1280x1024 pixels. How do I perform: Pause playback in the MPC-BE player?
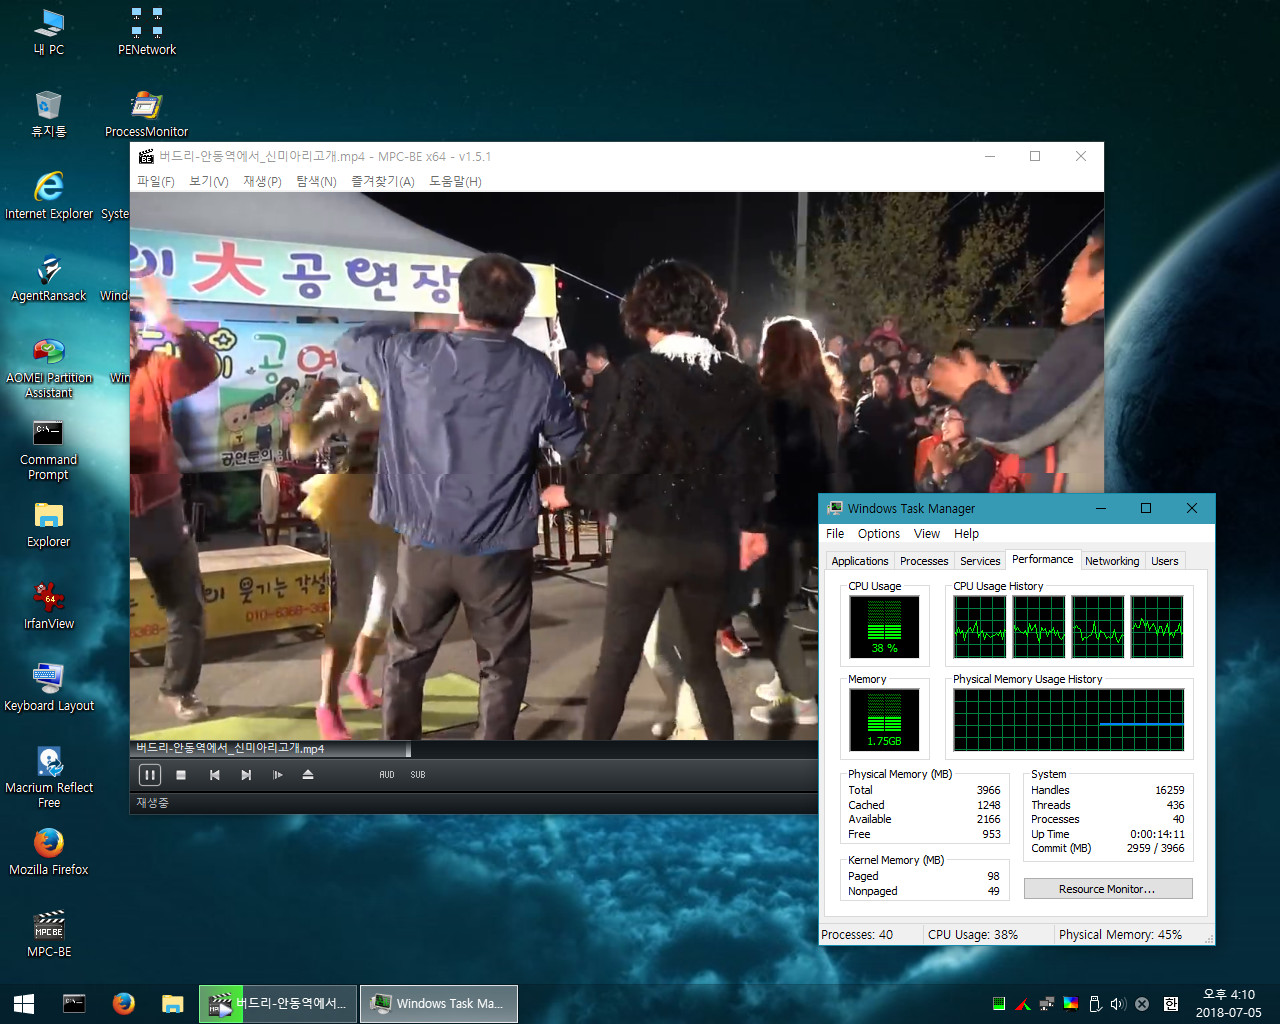click(149, 775)
